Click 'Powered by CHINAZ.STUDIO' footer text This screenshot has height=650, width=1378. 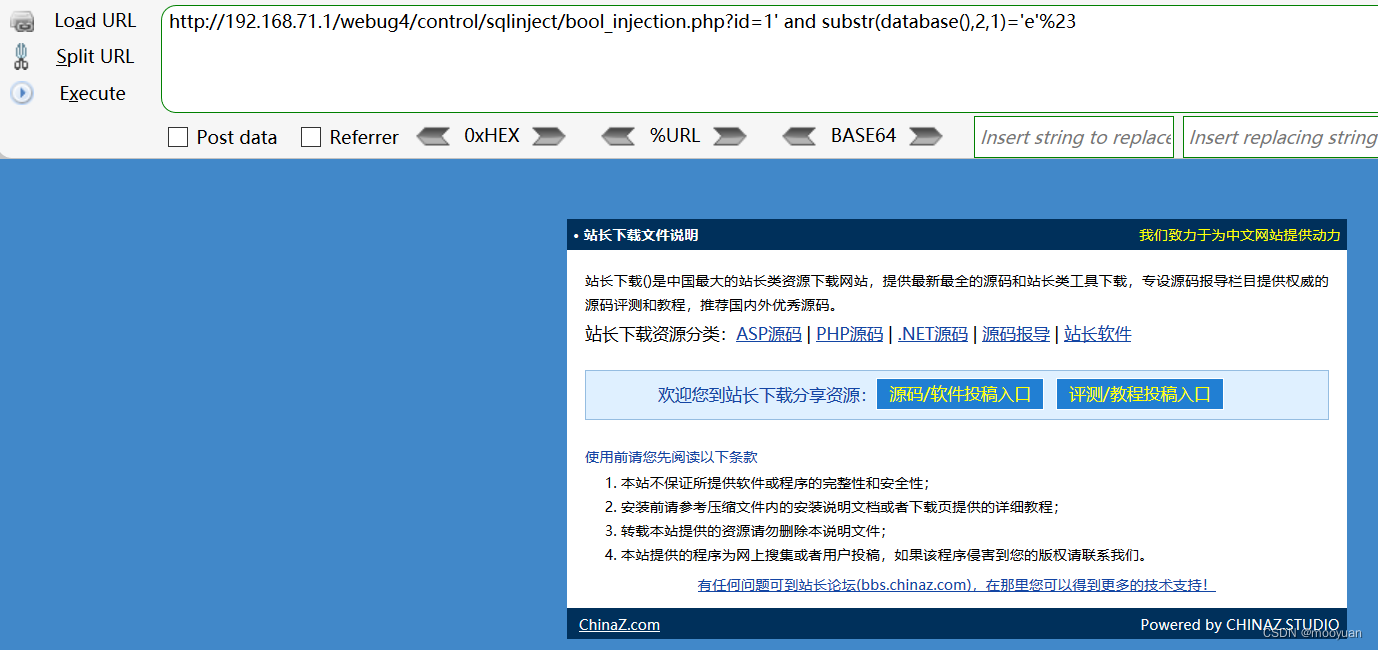coord(1240,625)
